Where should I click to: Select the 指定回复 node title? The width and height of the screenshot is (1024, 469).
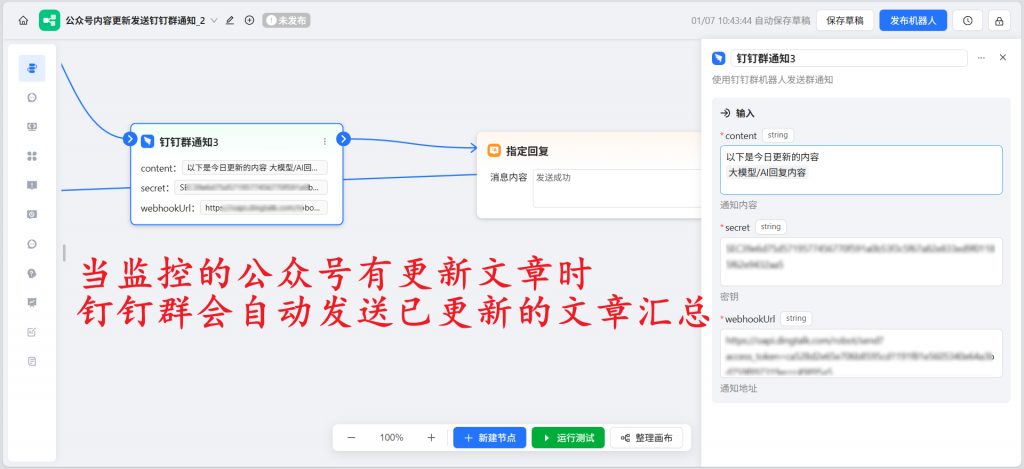(x=527, y=151)
